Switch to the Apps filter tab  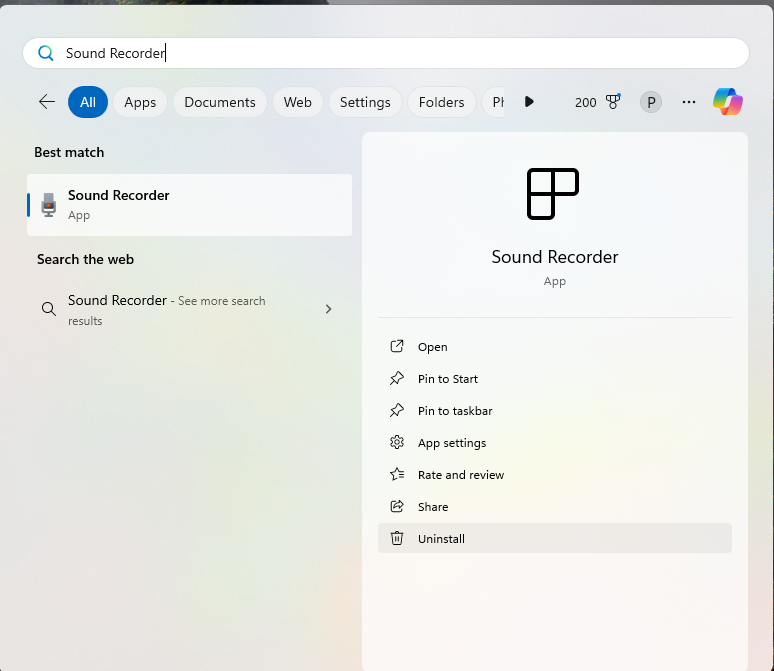click(x=140, y=102)
